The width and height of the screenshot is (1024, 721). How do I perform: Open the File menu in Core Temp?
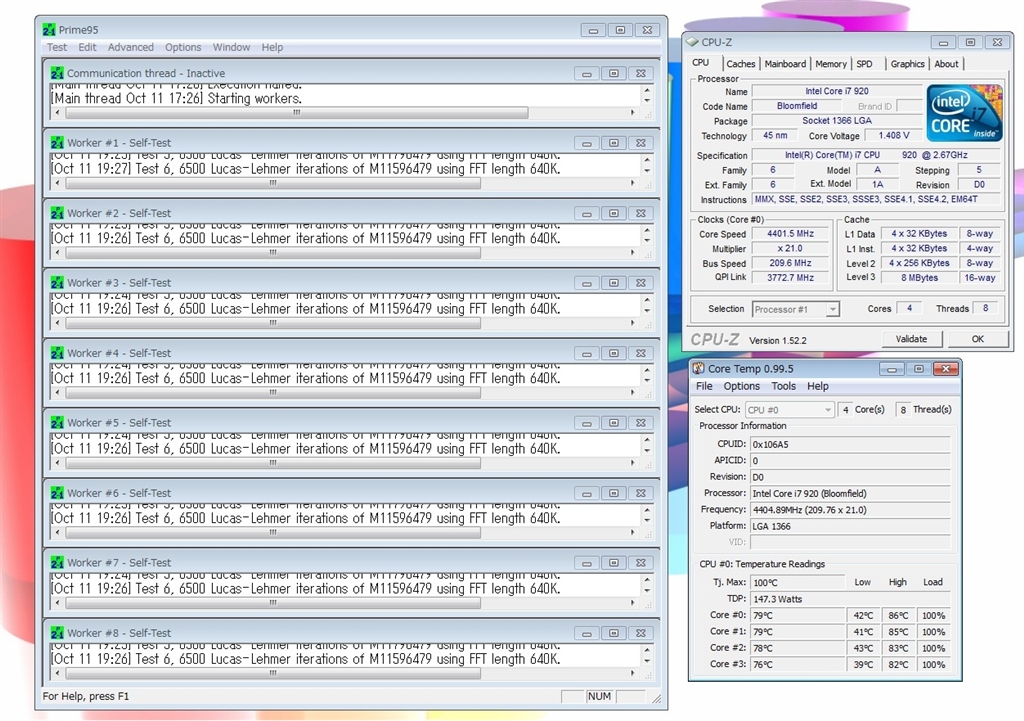pyautogui.click(x=704, y=386)
